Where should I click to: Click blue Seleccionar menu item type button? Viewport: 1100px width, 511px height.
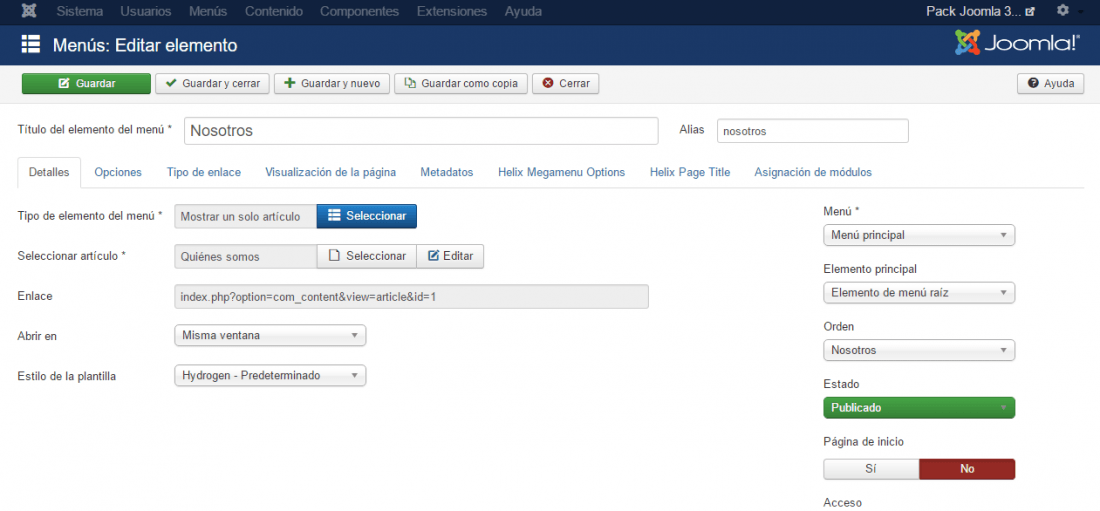tap(367, 216)
